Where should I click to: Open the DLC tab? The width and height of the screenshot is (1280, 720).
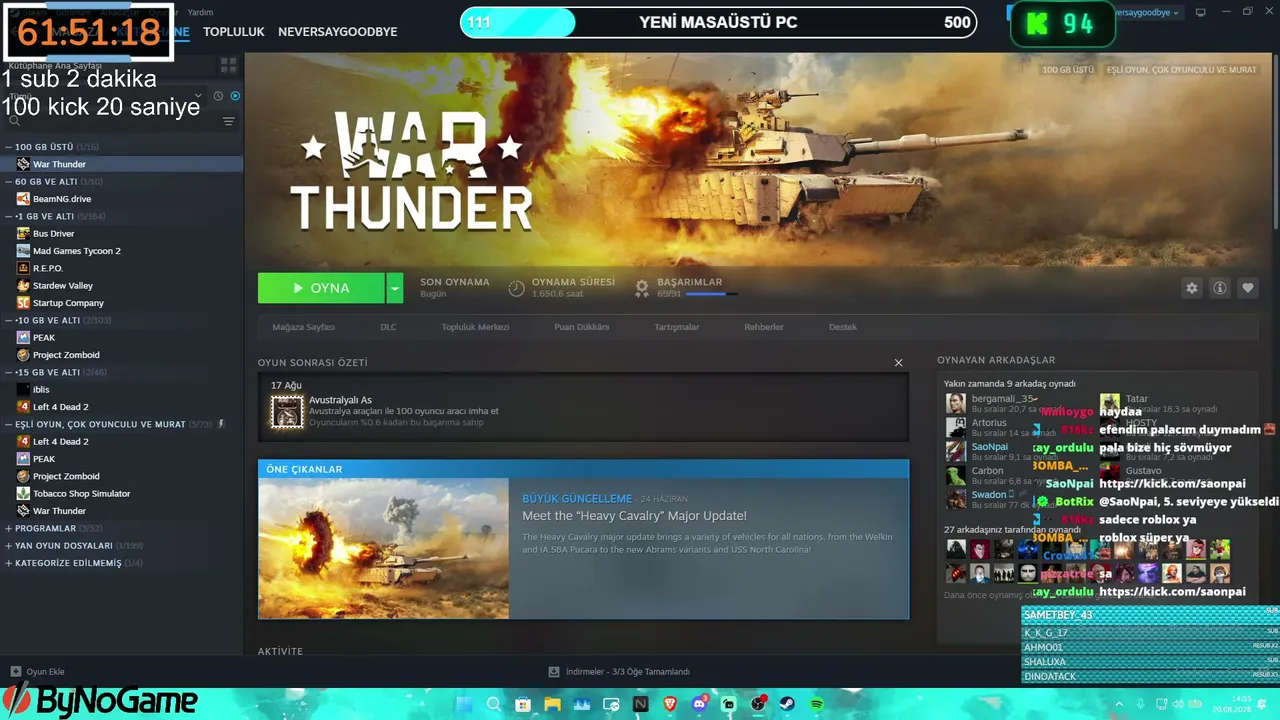point(388,327)
